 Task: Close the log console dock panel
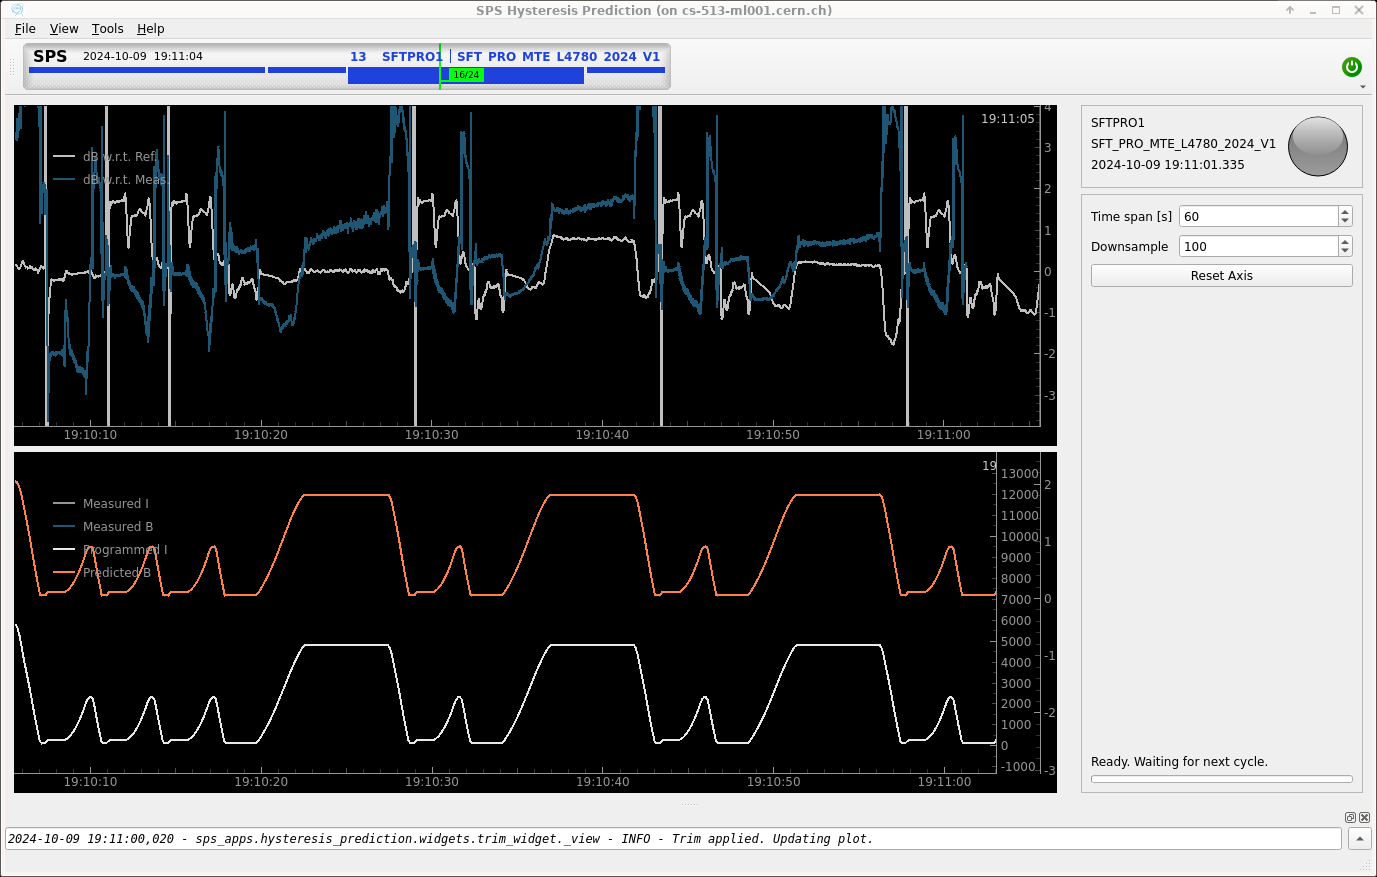click(1364, 817)
